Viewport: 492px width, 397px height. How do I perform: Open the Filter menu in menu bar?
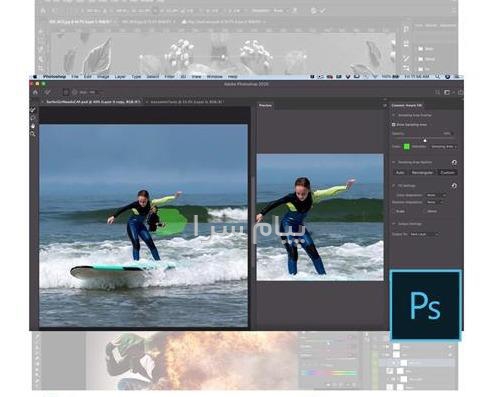[170, 77]
